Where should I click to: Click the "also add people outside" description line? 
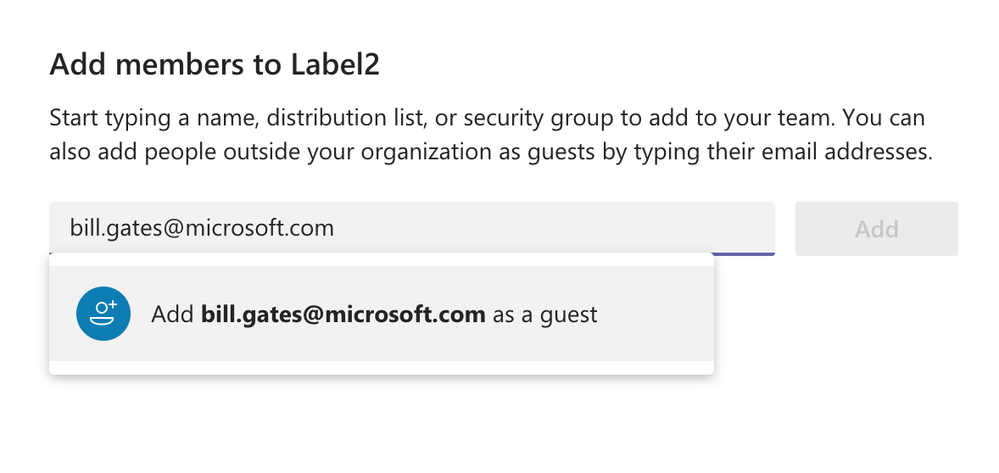click(490, 154)
